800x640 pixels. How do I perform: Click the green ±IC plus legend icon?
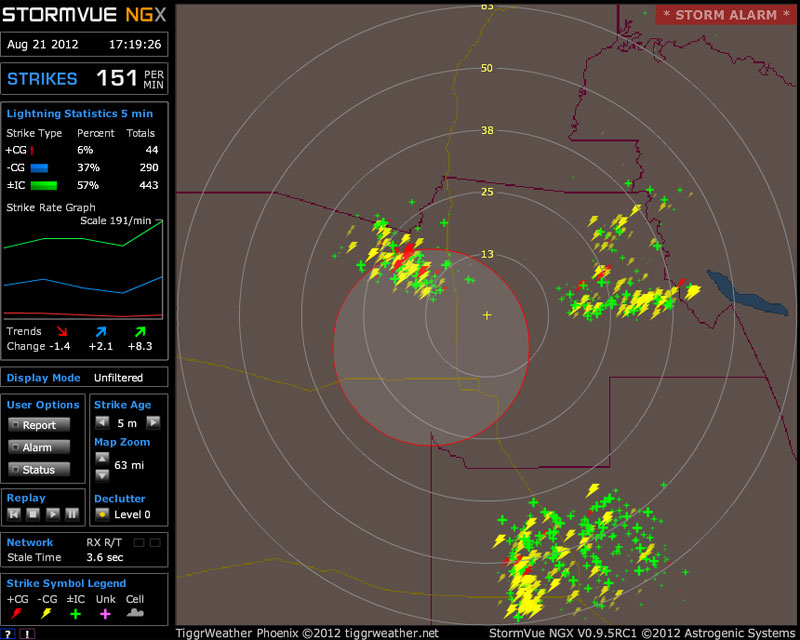(75, 613)
